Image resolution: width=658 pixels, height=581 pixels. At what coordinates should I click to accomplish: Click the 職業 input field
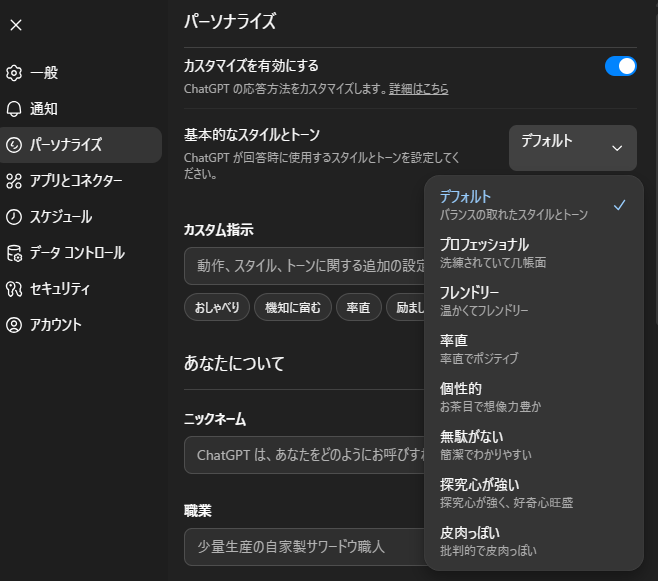(x=305, y=547)
